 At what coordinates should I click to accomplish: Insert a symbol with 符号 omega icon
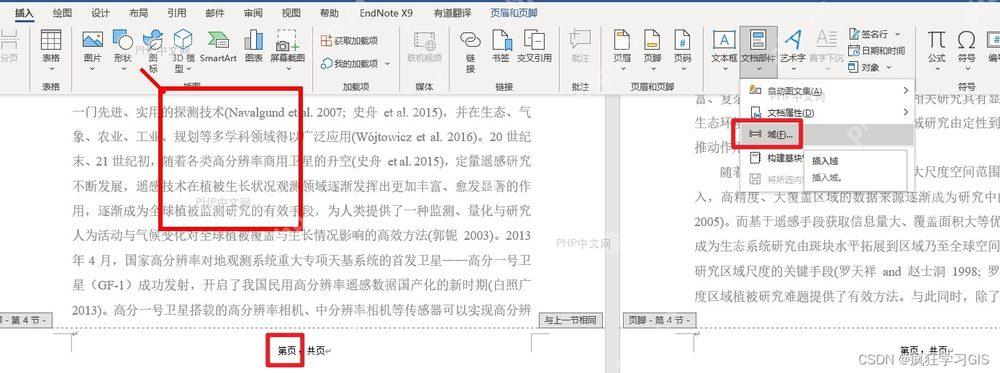(x=967, y=40)
